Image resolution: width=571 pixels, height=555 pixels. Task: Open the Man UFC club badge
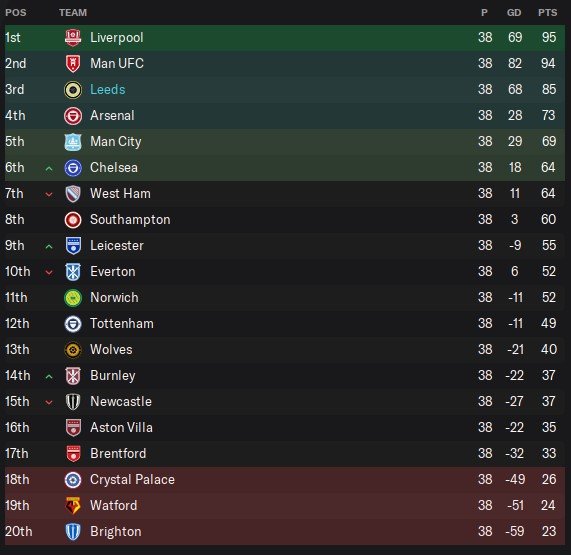(73, 63)
